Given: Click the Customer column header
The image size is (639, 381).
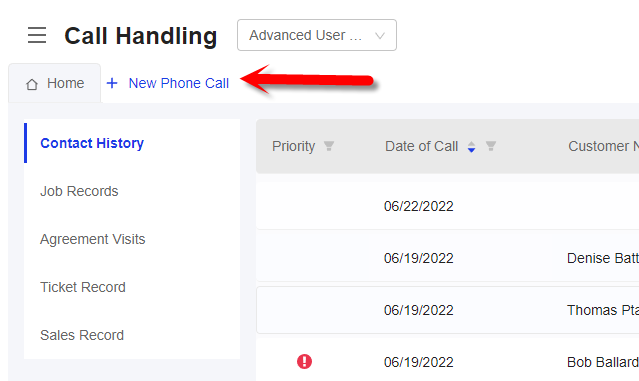Looking at the screenshot, I should (x=603, y=146).
